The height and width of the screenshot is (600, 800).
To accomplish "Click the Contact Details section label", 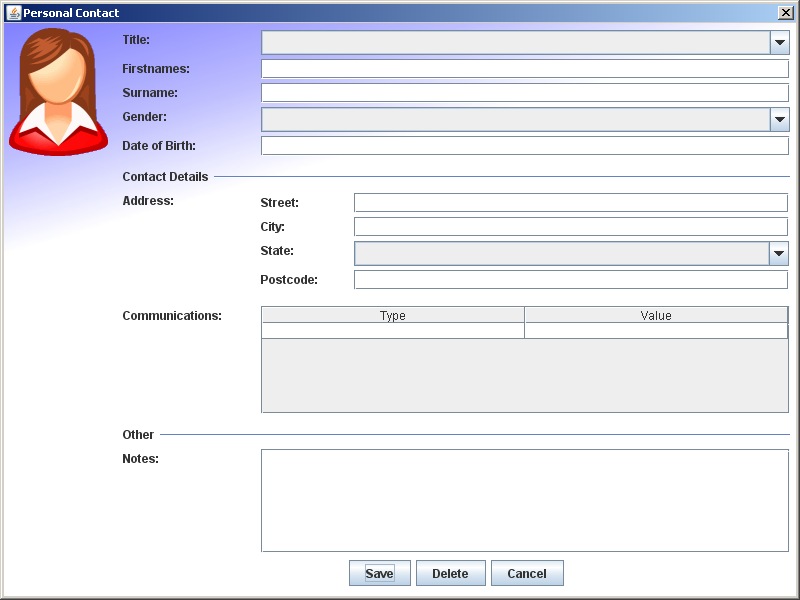I will [164, 176].
